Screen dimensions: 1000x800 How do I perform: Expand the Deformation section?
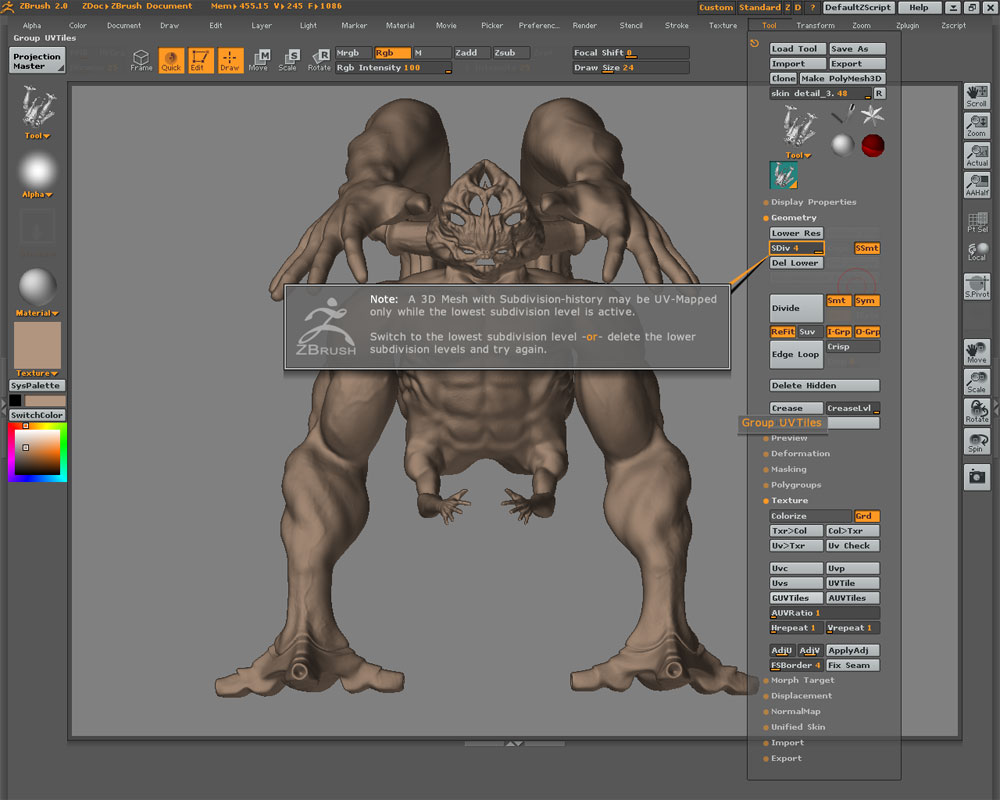click(800, 454)
